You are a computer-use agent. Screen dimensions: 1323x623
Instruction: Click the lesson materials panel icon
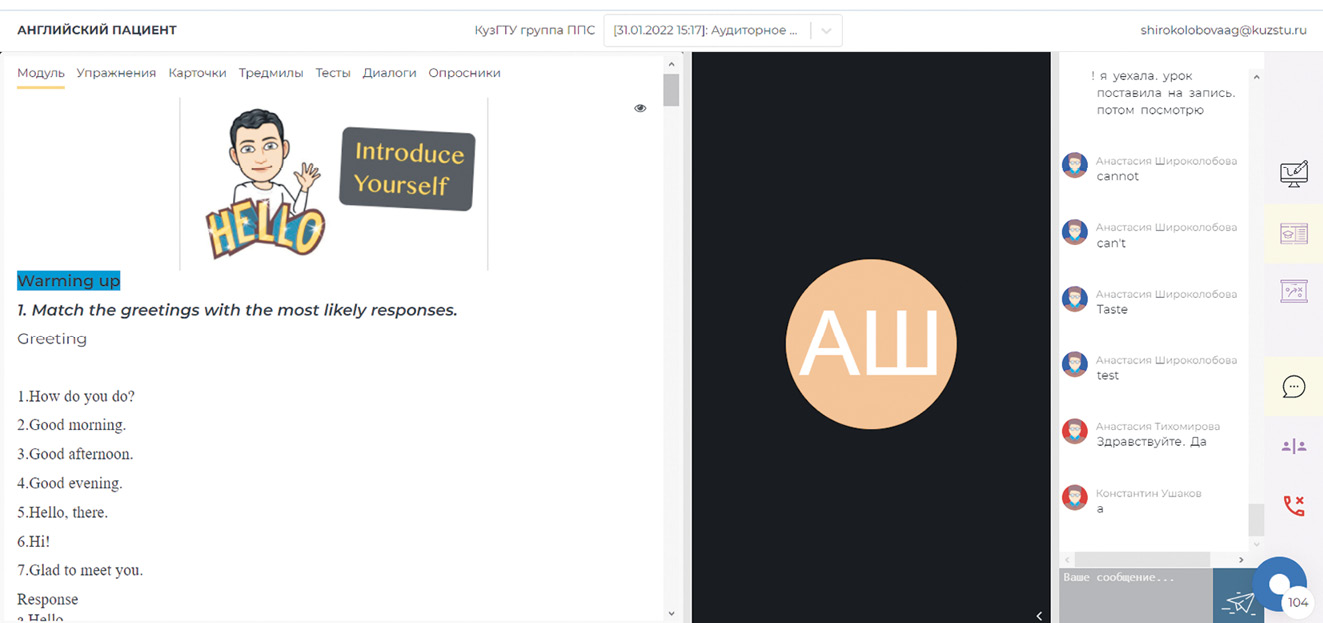coord(1294,233)
